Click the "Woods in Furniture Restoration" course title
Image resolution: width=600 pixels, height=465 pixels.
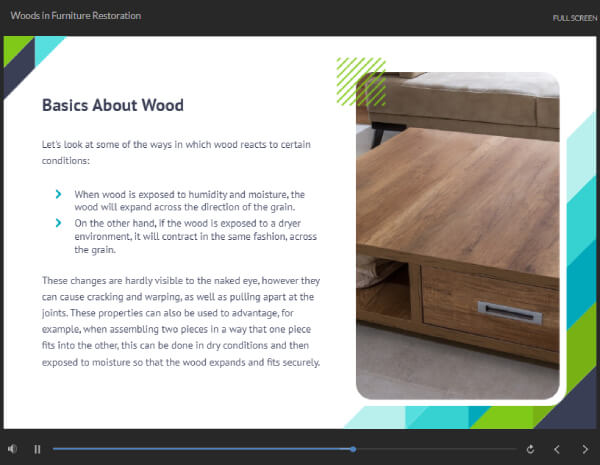pos(75,16)
